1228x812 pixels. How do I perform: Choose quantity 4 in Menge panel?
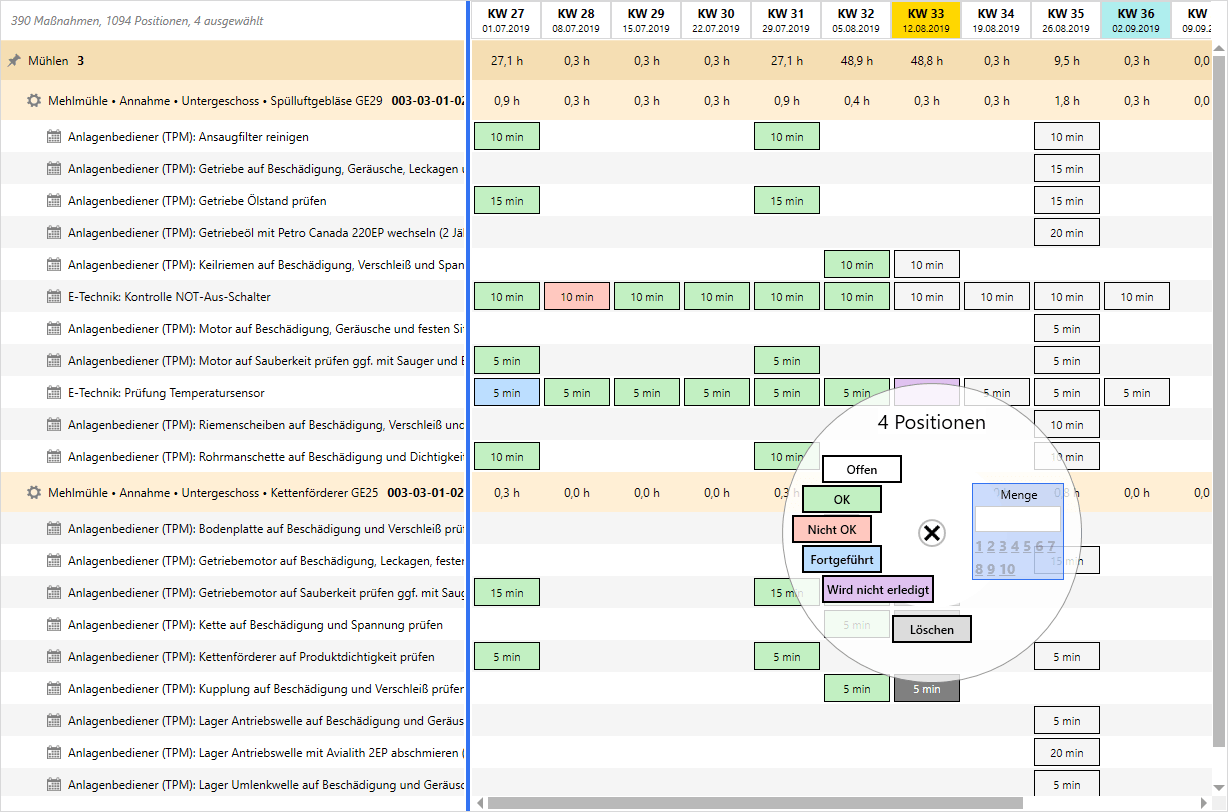[x=1015, y=546]
